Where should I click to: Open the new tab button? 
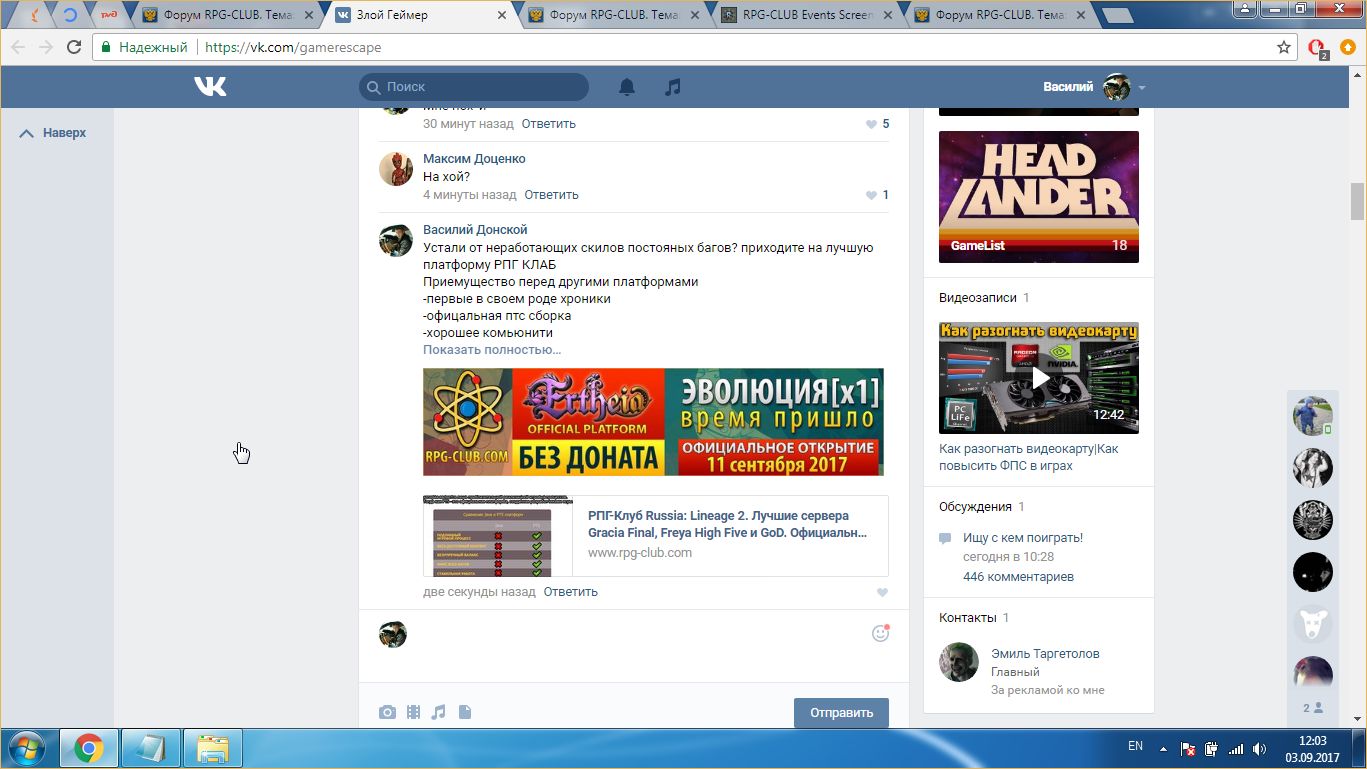click(1117, 15)
